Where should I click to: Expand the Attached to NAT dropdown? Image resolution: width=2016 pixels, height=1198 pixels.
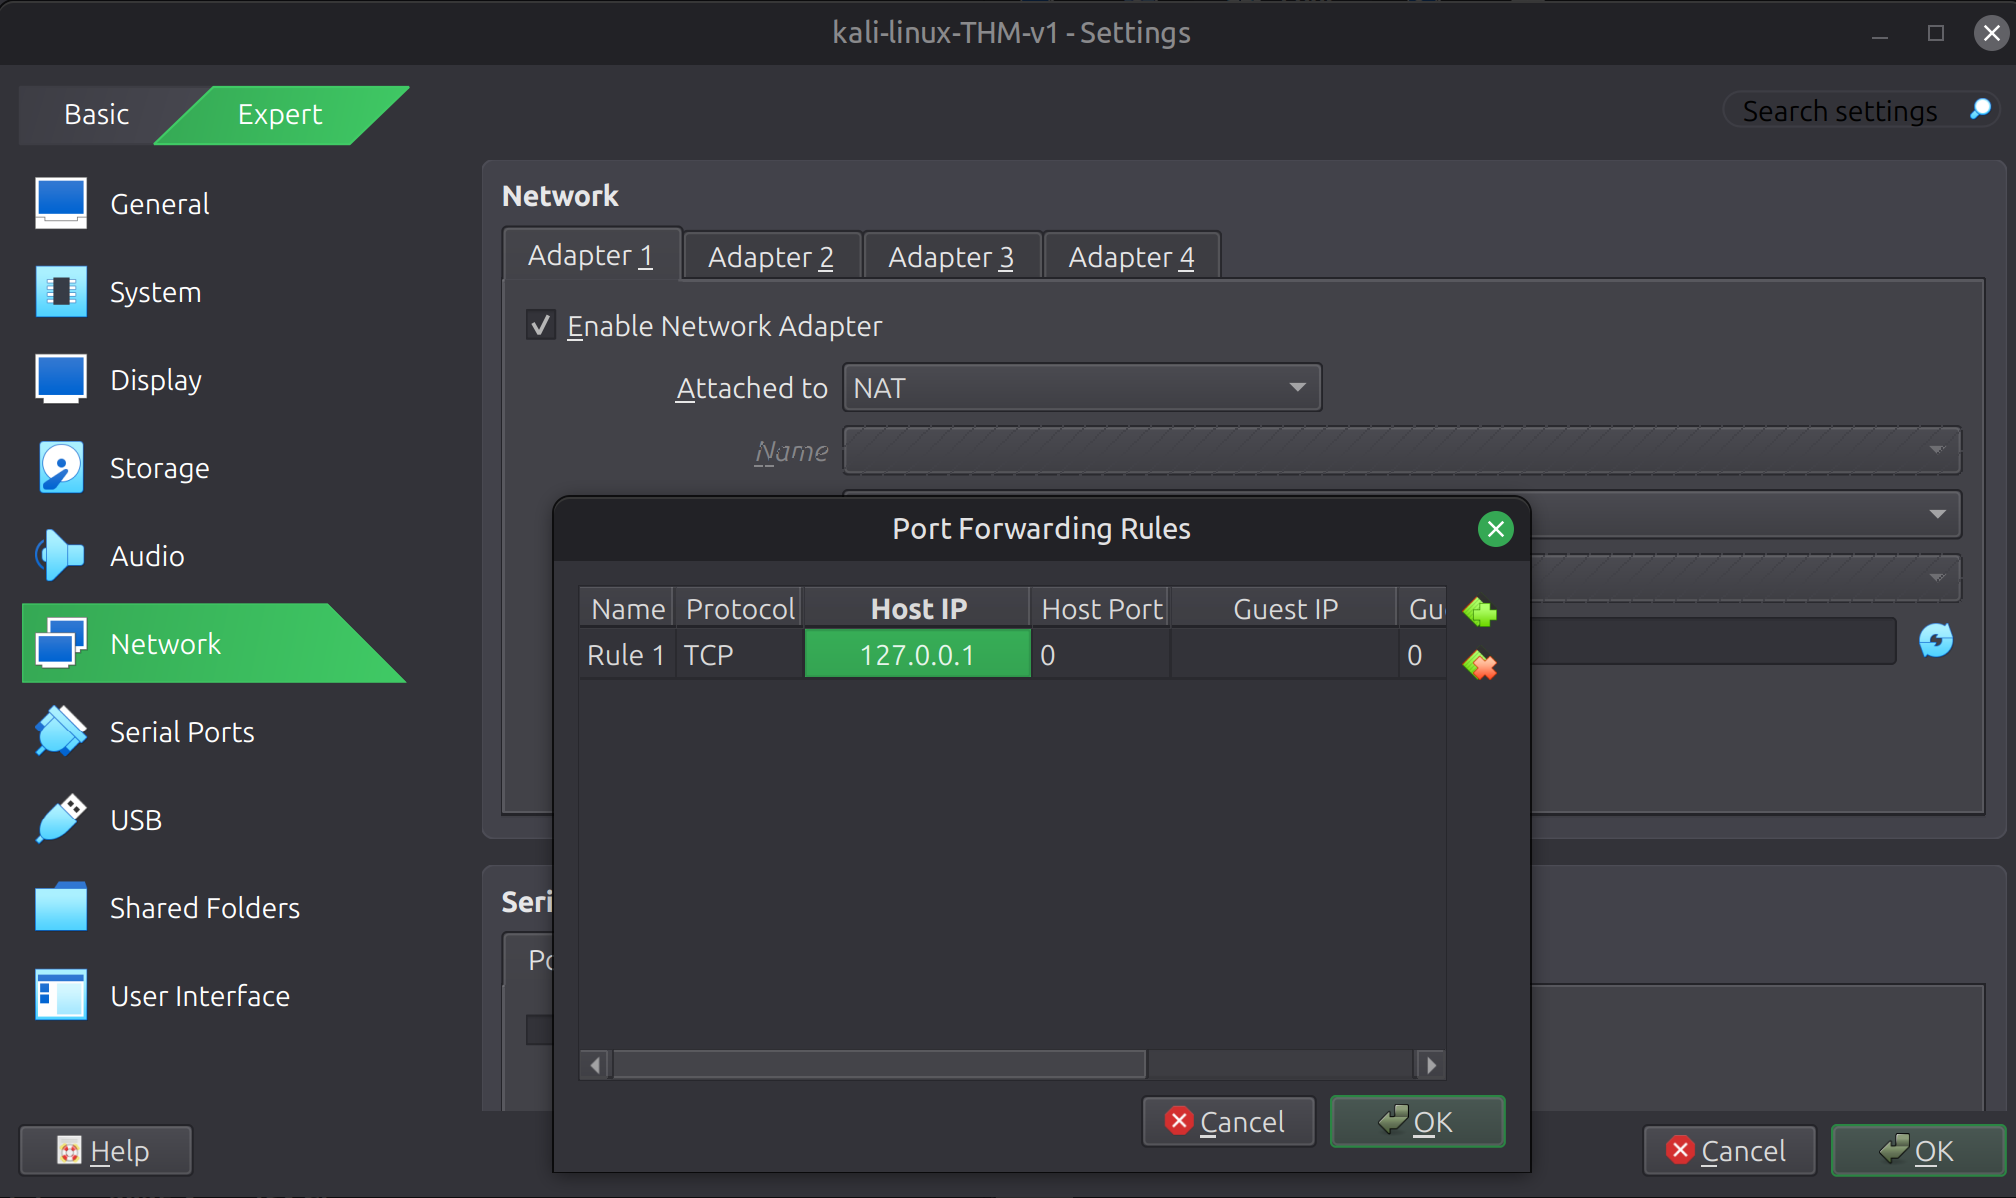tap(1082, 388)
